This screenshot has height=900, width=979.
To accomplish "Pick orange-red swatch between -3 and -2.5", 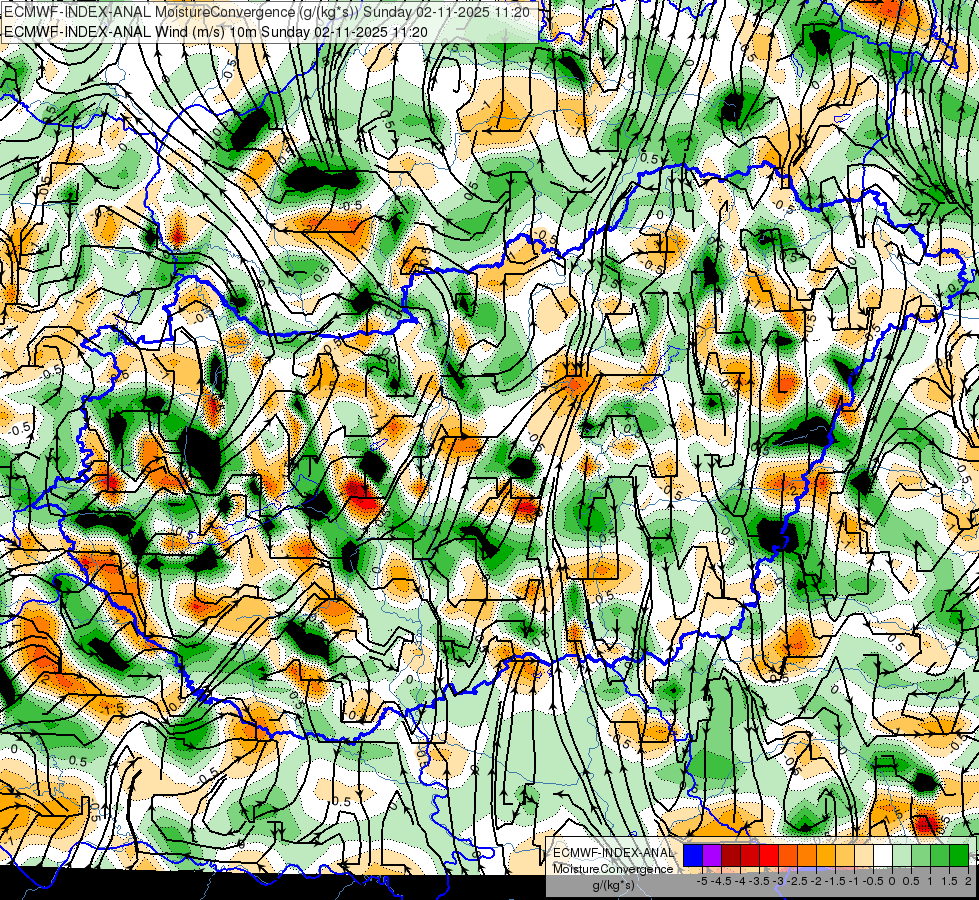I will (788, 855).
